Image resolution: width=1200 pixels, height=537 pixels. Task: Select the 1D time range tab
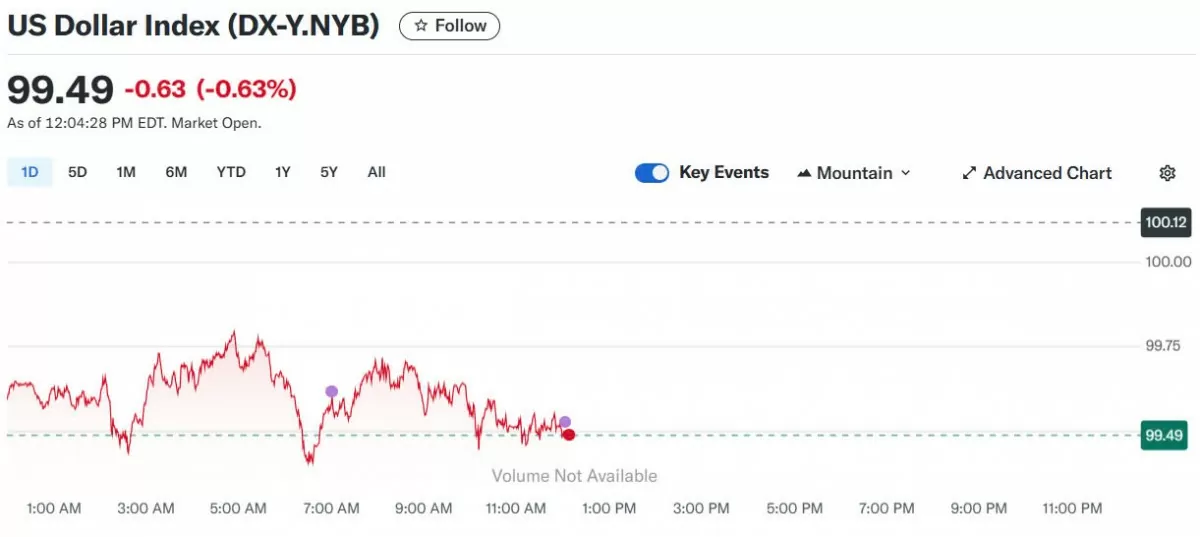[x=30, y=172]
